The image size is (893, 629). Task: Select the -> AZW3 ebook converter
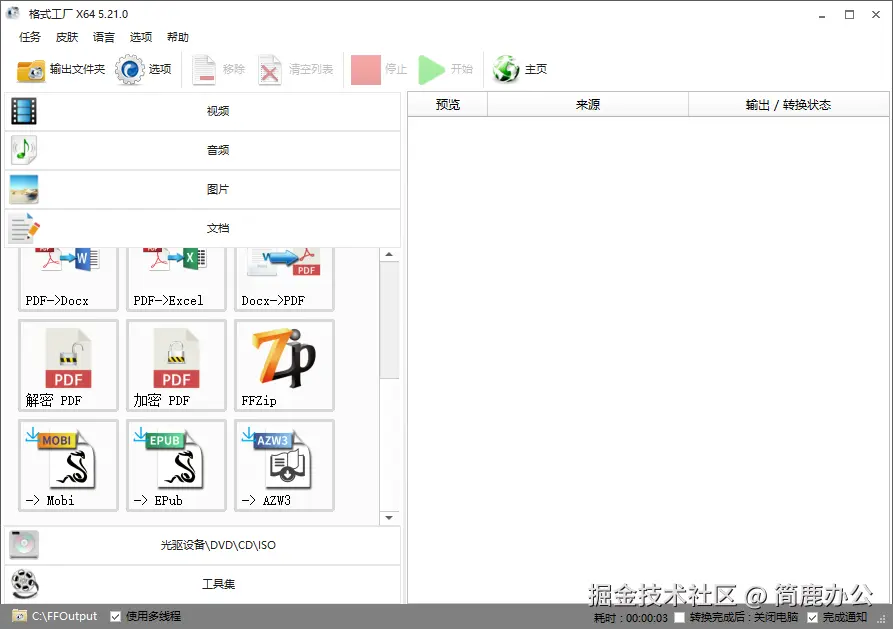click(x=284, y=465)
